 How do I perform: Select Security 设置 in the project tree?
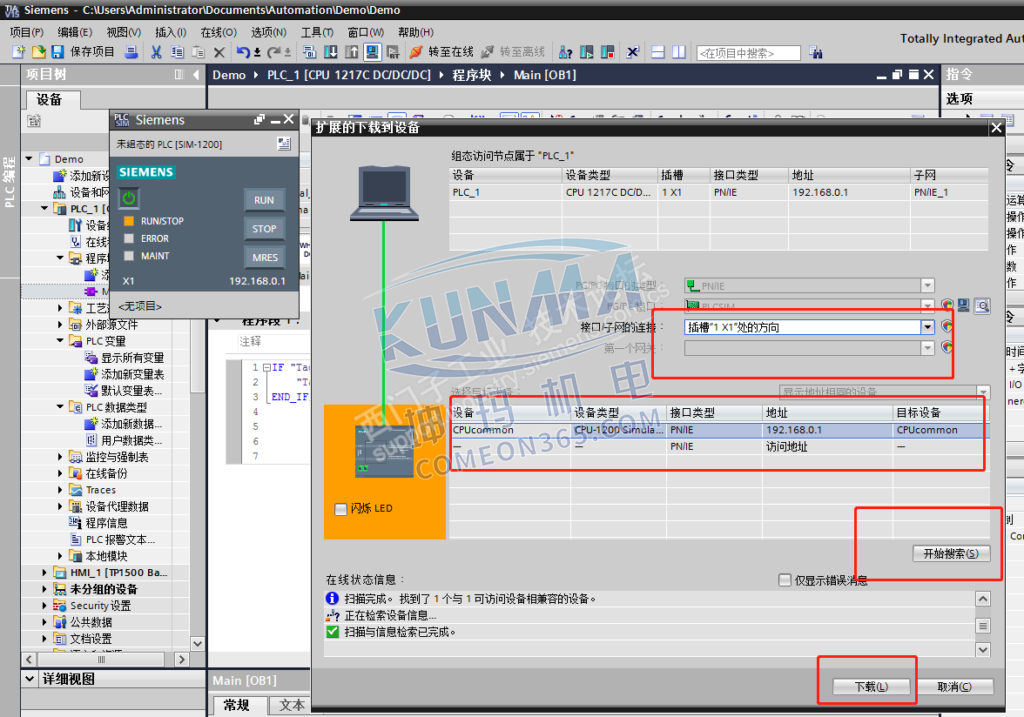pos(92,605)
